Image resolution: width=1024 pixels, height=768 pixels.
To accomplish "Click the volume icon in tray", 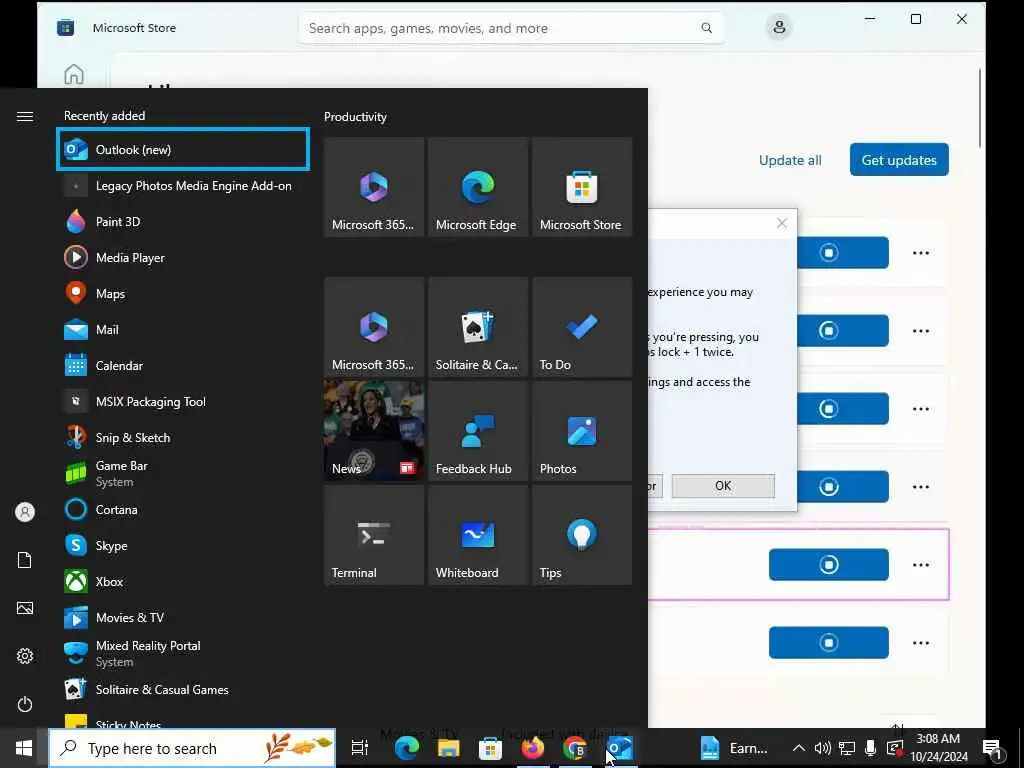I will [822, 748].
